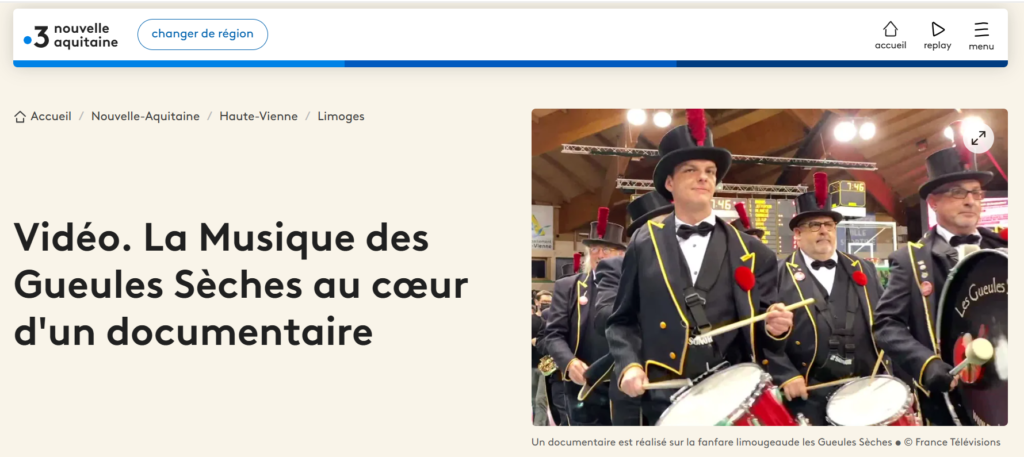The height and width of the screenshot is (457, 1024).
Task: Open the Limoges breadcrumb link
Action: (x=341, y=116)
